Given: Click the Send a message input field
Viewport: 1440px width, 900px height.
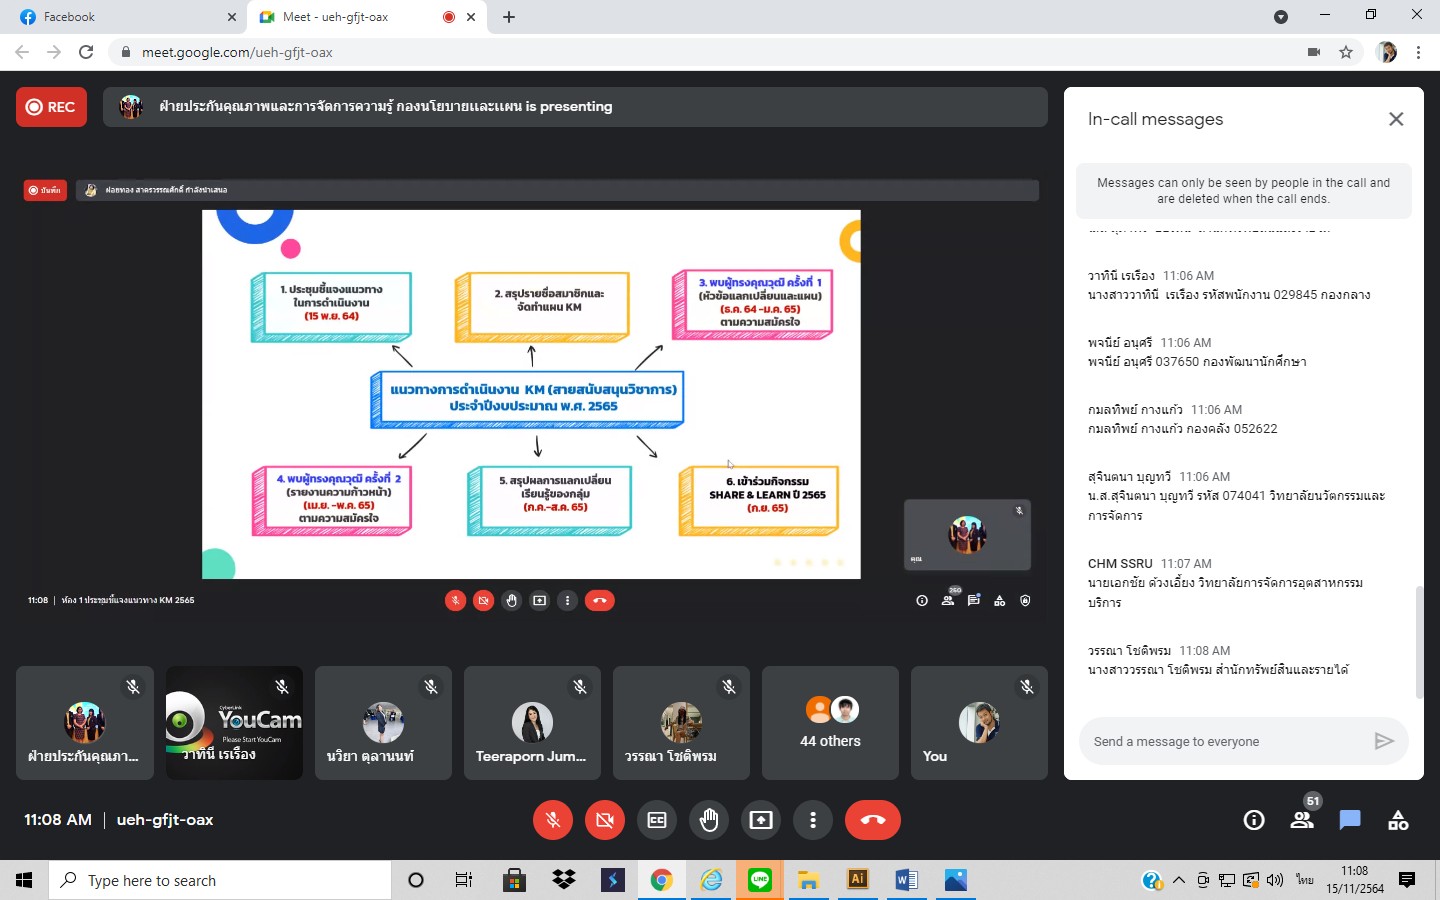Looking at the screenshot, I should point(1225,741).
